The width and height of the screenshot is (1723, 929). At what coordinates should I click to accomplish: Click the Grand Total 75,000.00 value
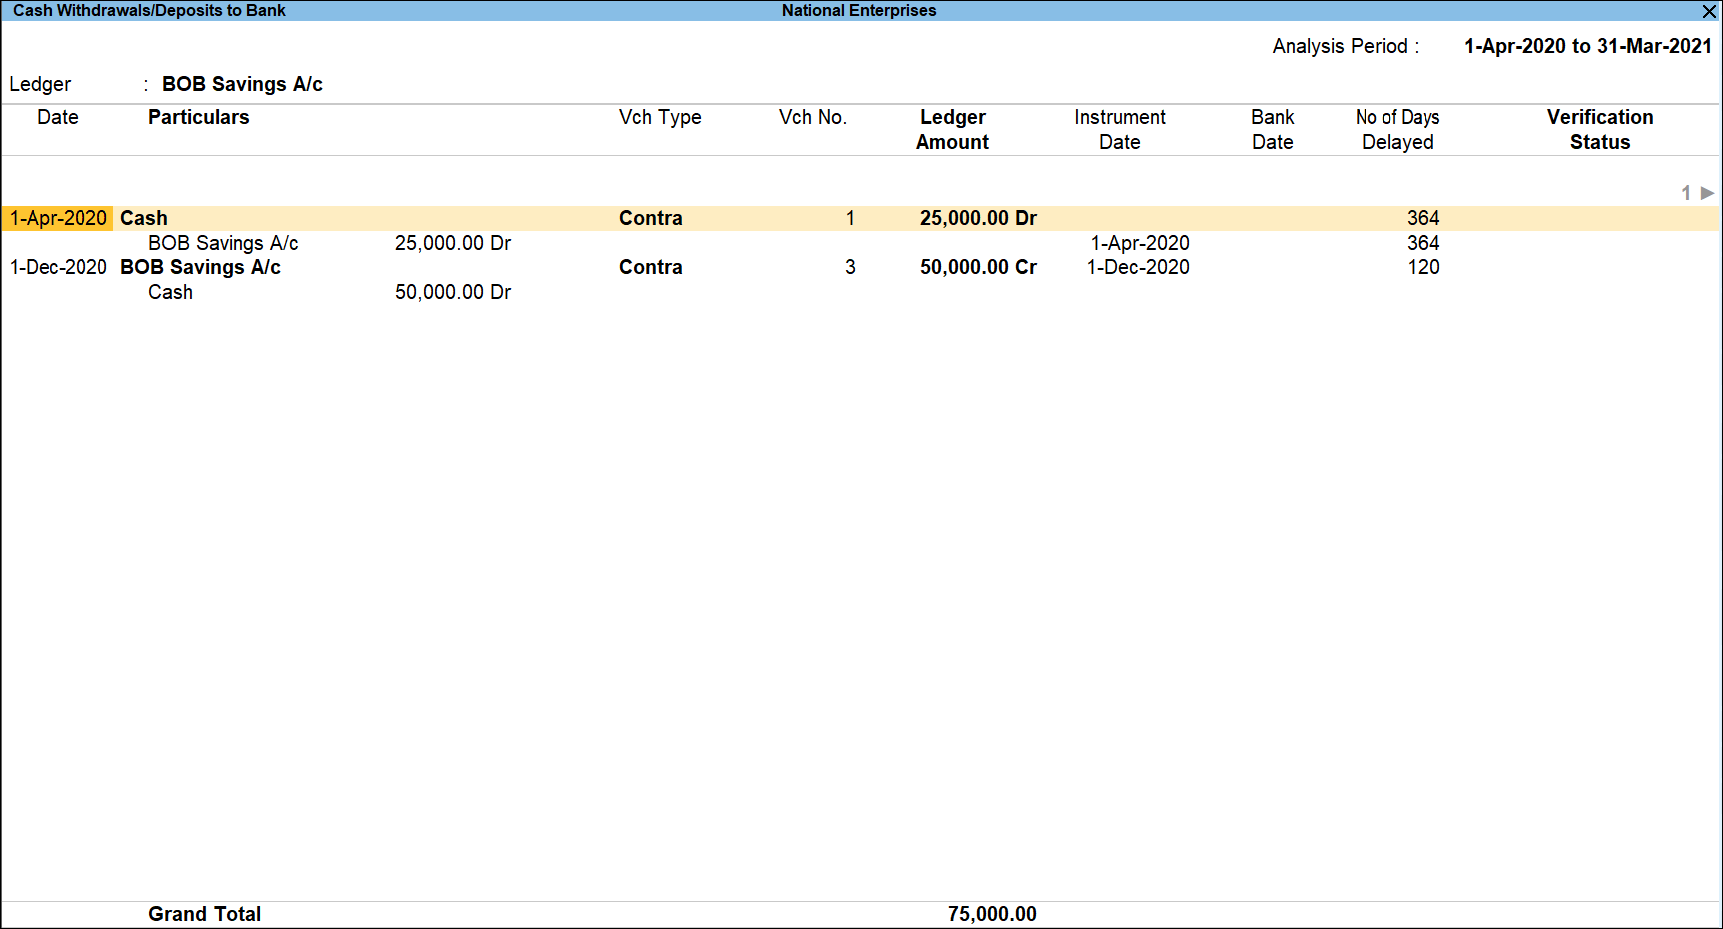[x=992, y=913]
